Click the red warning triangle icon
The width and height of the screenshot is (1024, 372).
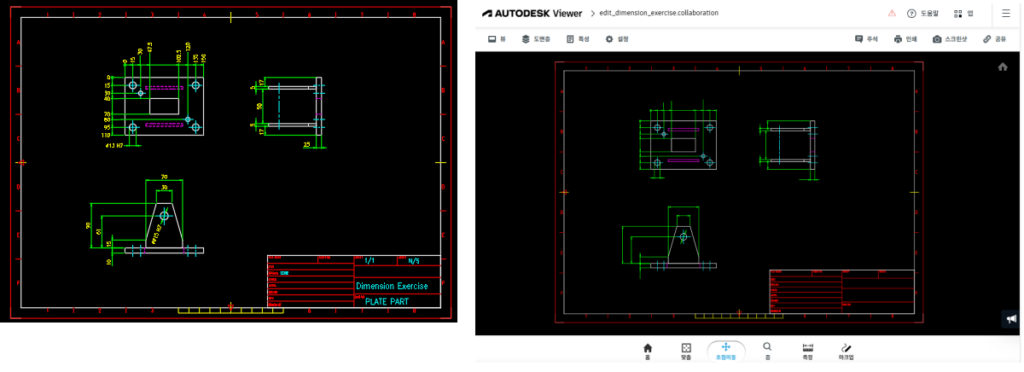[892, 13]
